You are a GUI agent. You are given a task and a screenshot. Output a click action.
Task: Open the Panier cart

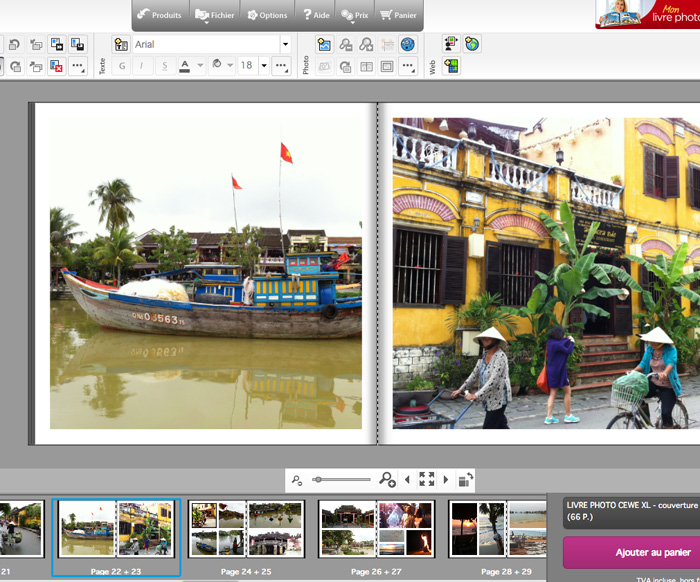(398, 15)
